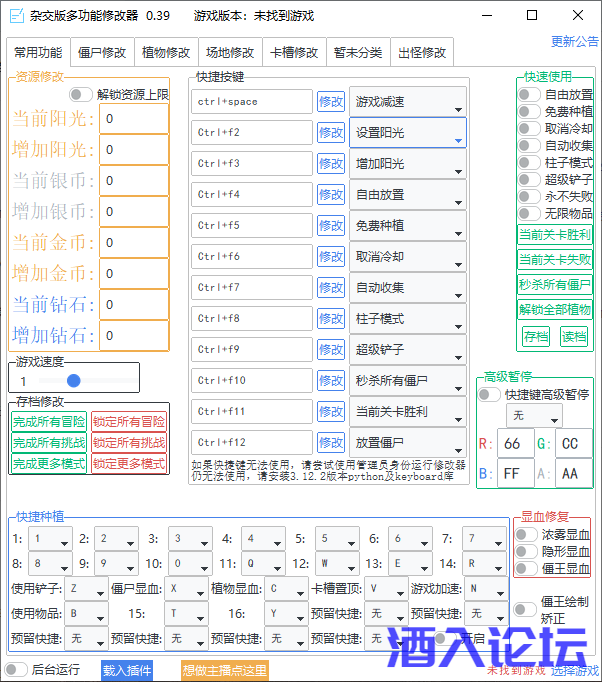Enable 隐形显血 switch

click(526, 551)
